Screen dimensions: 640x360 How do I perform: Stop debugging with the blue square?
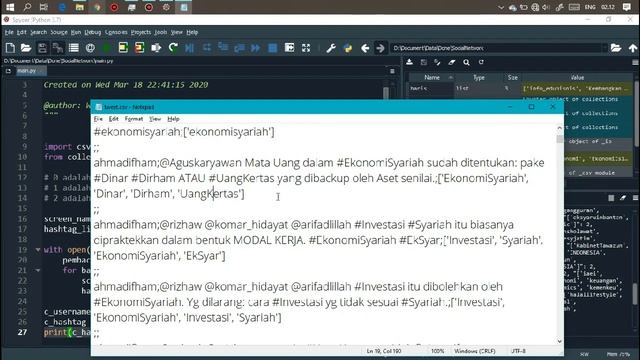pyautogui.click(x=273, y=48)
